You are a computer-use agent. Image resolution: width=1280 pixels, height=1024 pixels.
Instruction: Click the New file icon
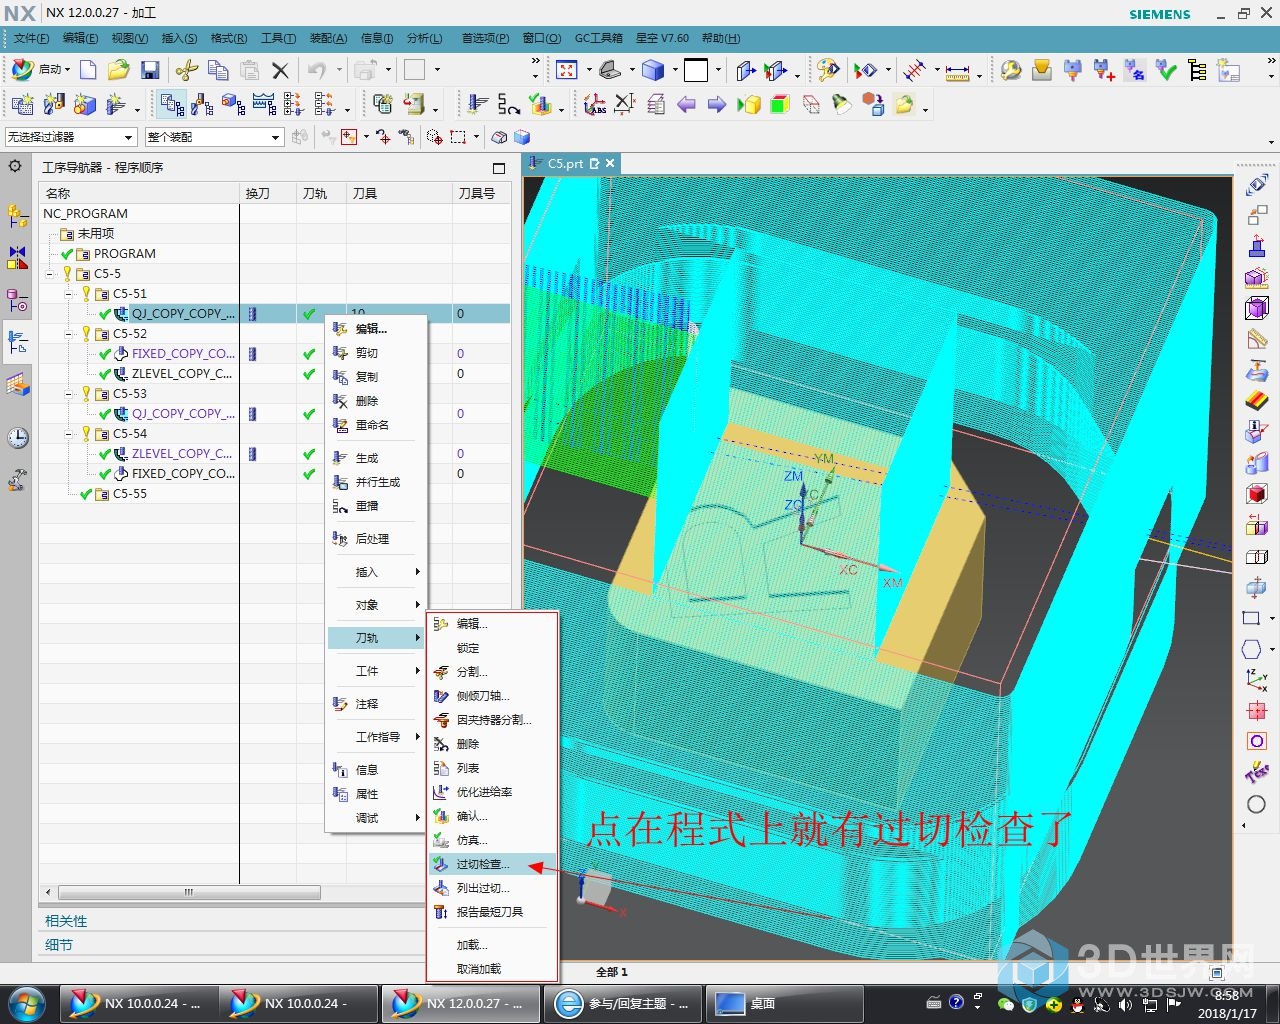tap(88, 70)
